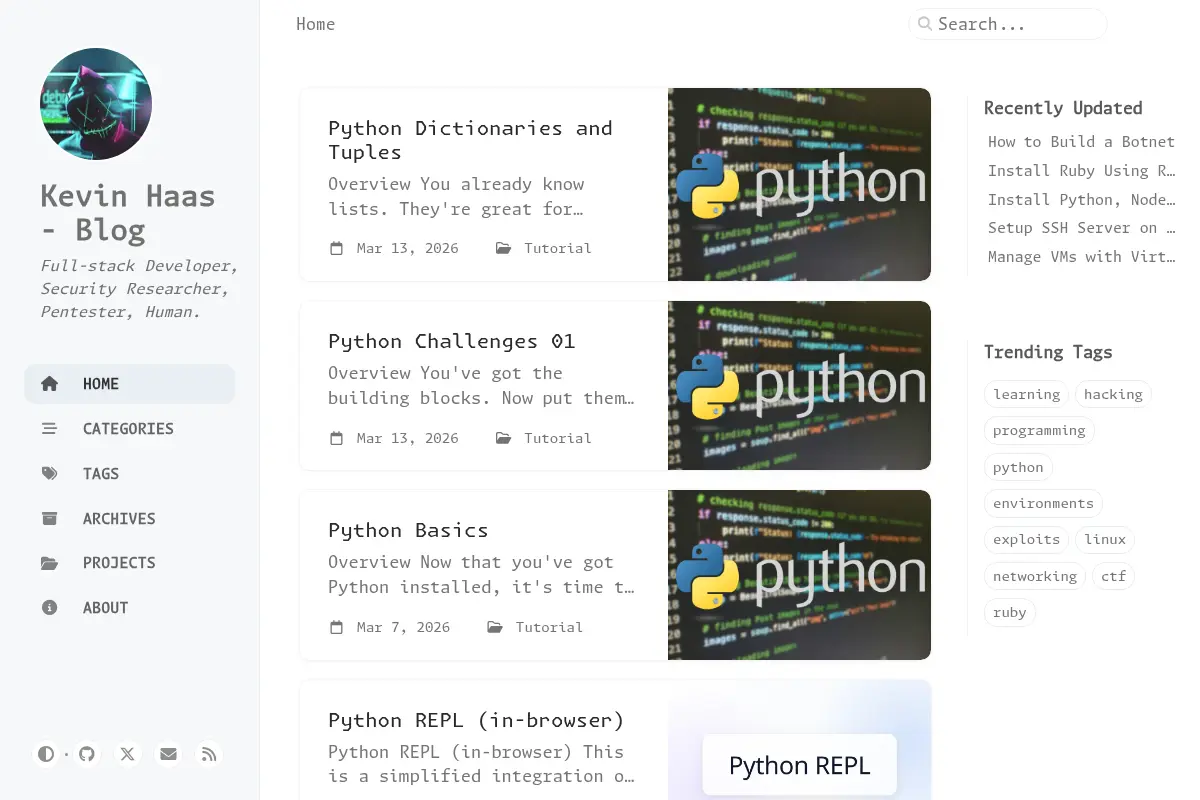Viewport: 1200px width, 800px height.
Task: Open the X (Twitter) profile icon
Action: click(127, 754)
